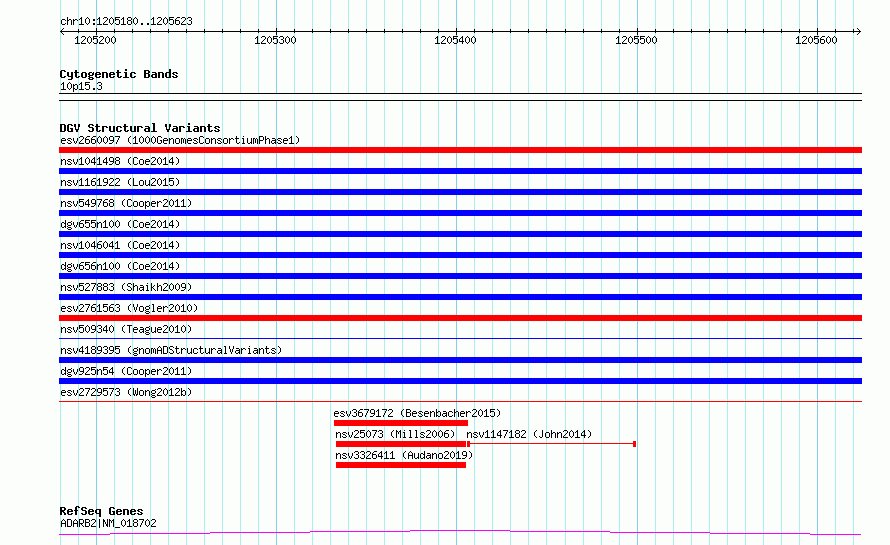Click the left arrow of the ruler
This screenshot has width=890, height=545.
click(62, 31)
